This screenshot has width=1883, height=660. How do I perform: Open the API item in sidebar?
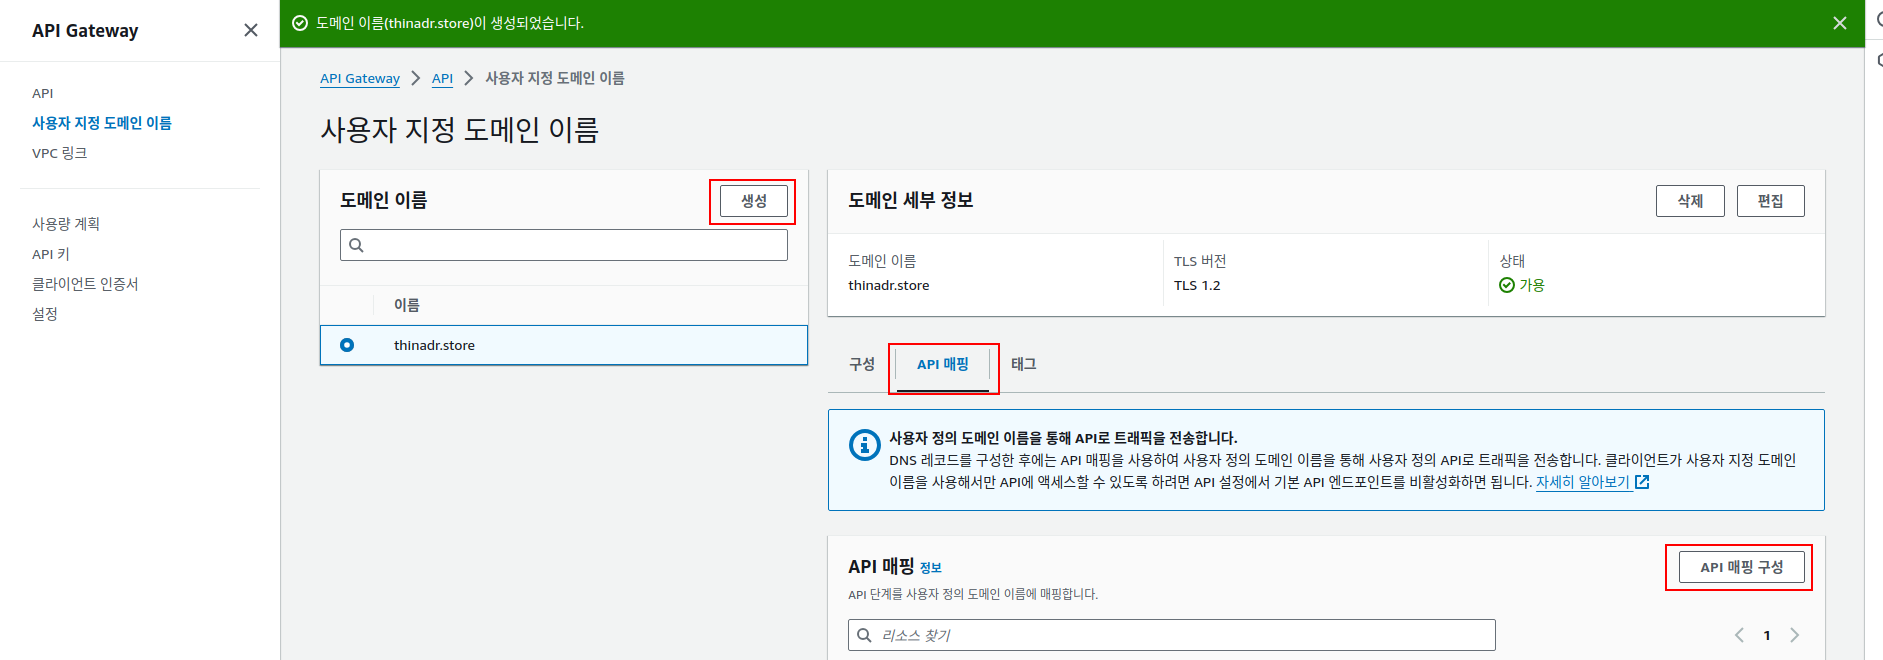(x=43, y=93)
